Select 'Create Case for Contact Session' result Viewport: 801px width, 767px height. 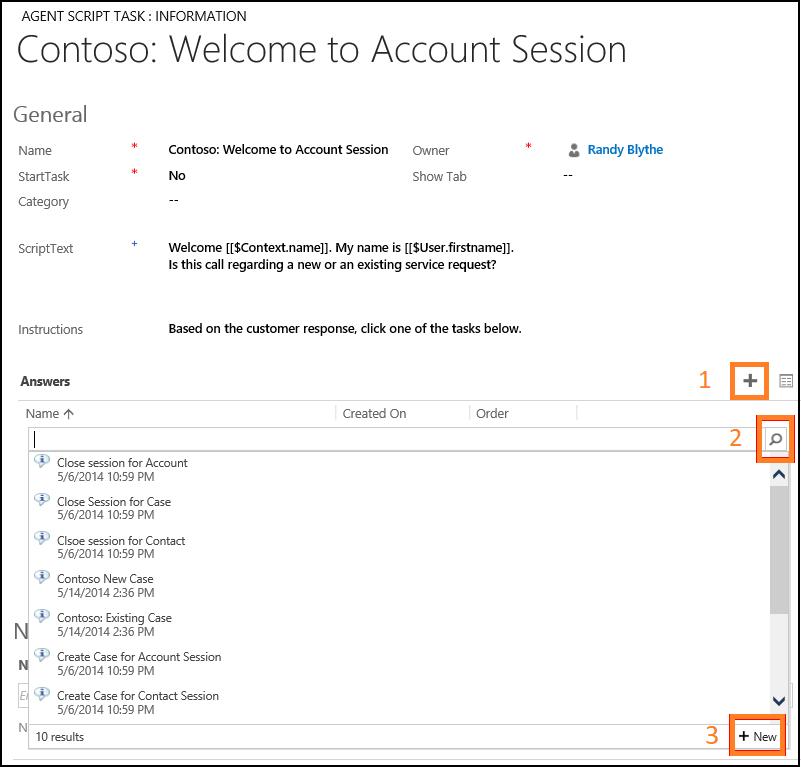click(x=138, y=702)
